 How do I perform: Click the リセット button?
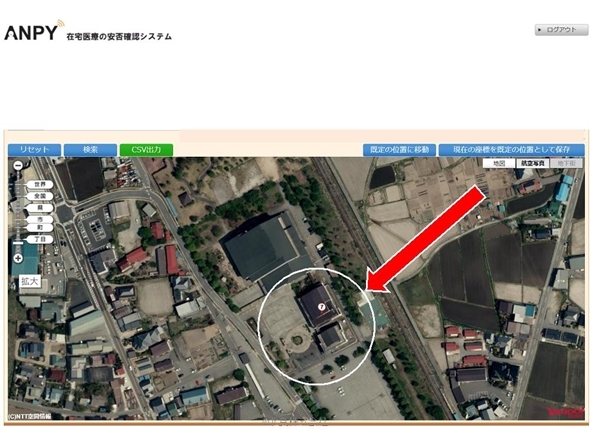point(34,150)
